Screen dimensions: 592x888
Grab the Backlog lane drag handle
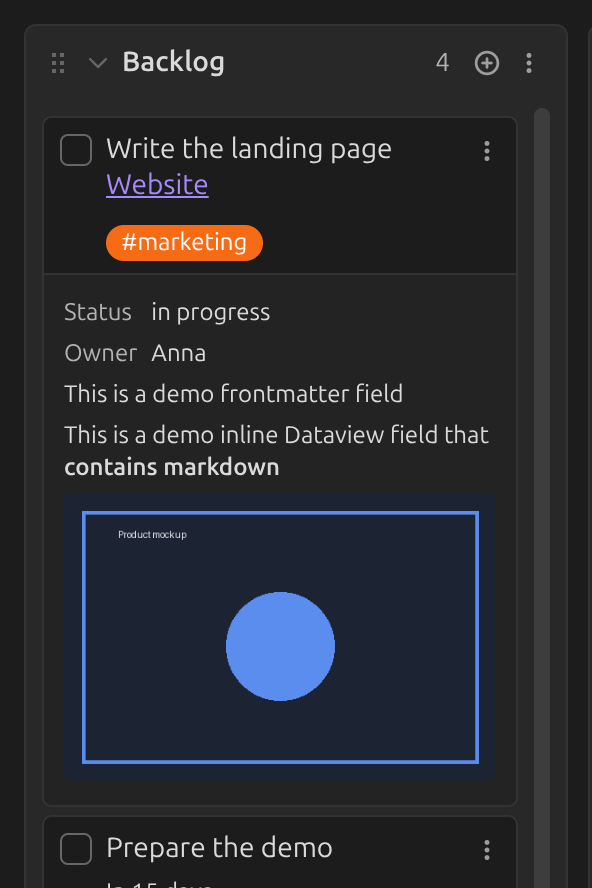coord(58,63)
